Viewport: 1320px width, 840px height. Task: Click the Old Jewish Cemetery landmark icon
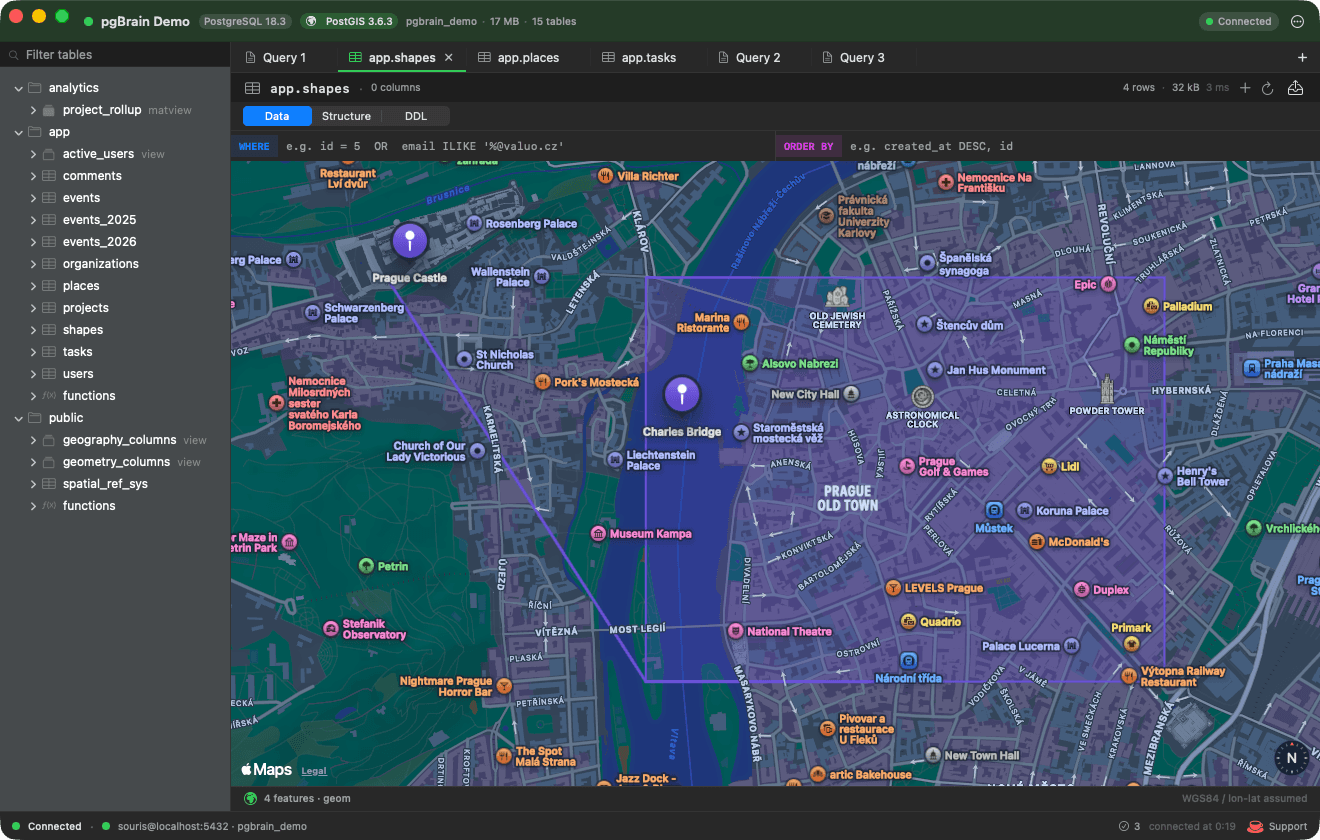837,296
